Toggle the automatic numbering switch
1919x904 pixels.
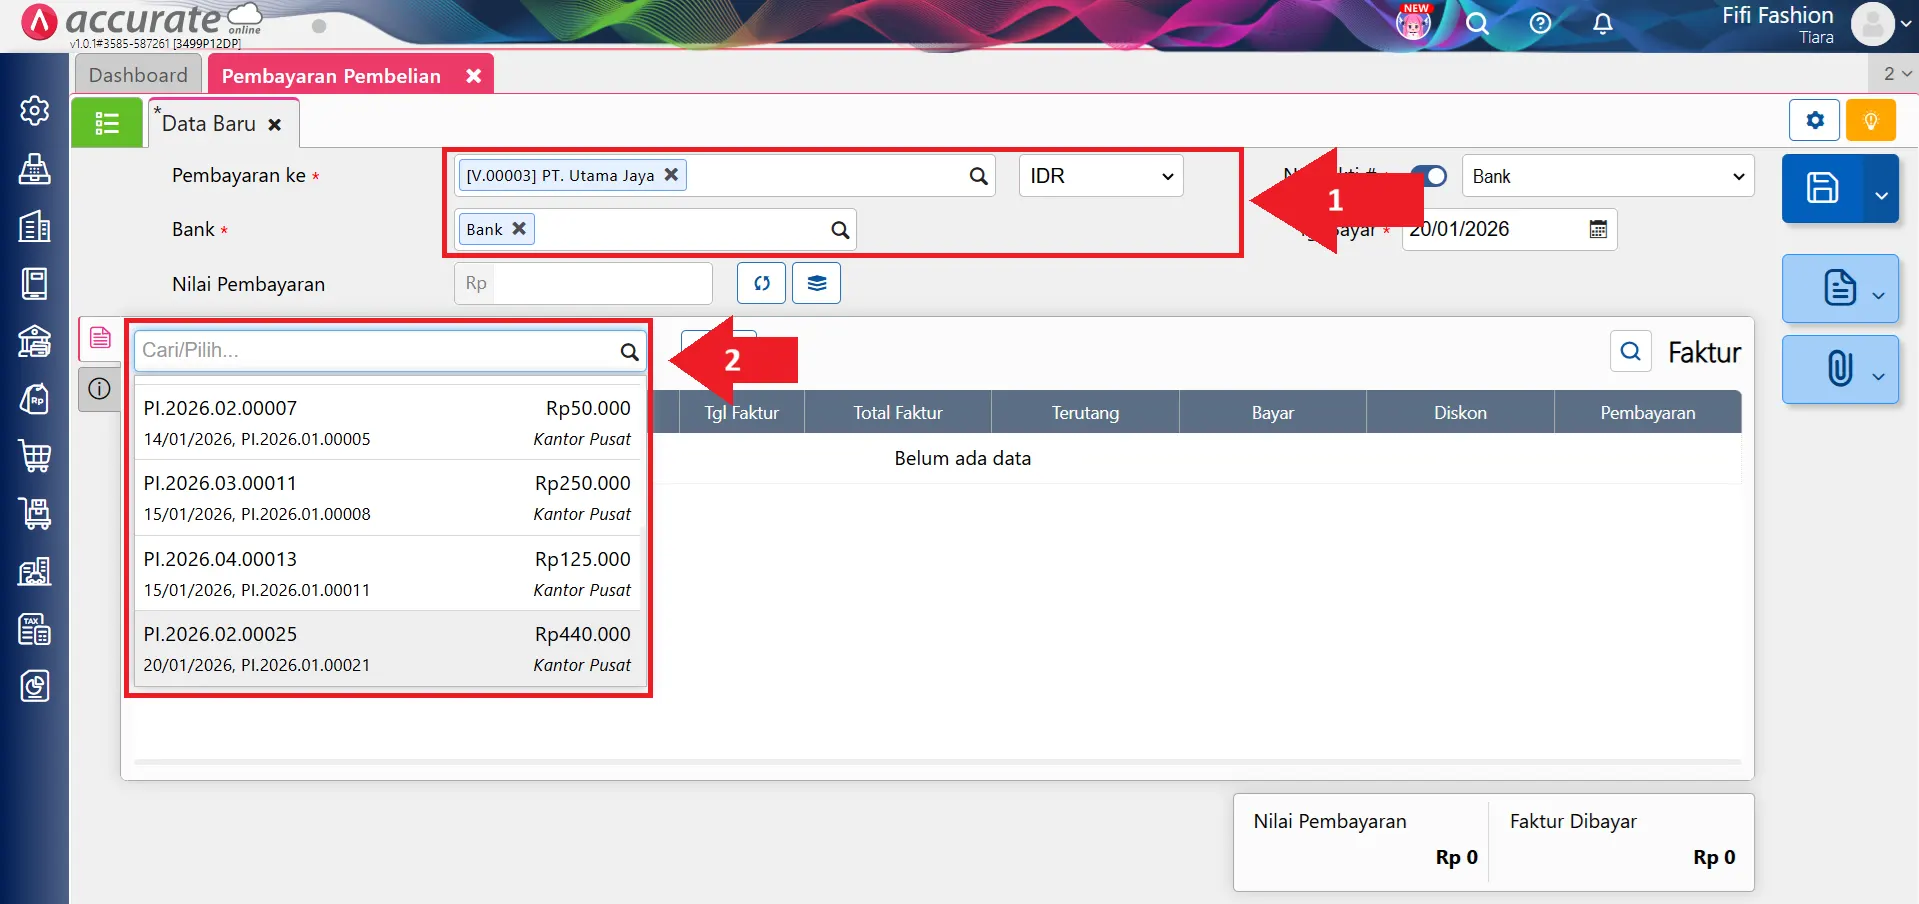click(1431, 176)
